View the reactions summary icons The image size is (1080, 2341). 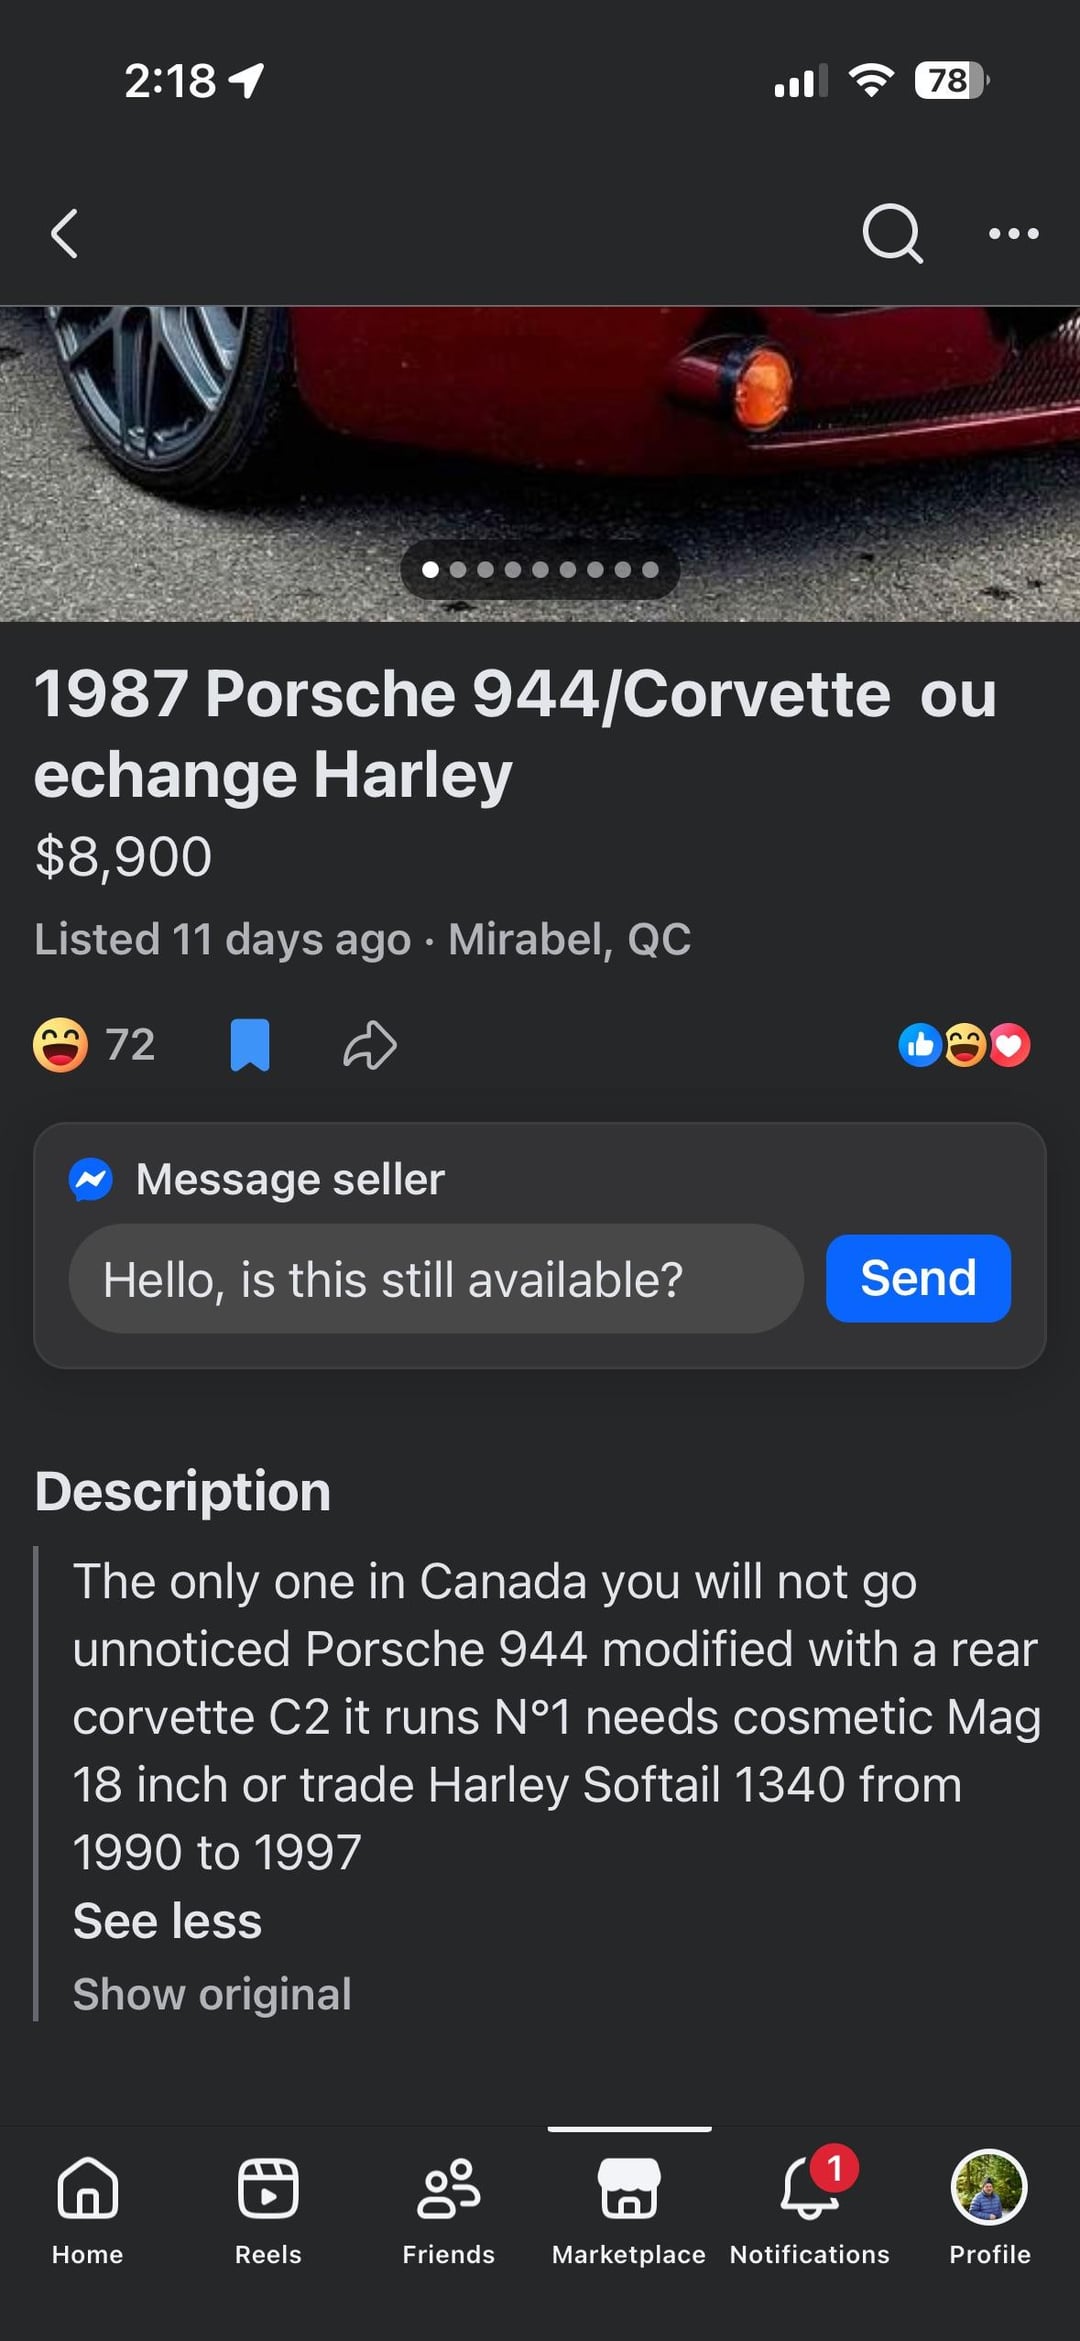(x=964, y=1045)
